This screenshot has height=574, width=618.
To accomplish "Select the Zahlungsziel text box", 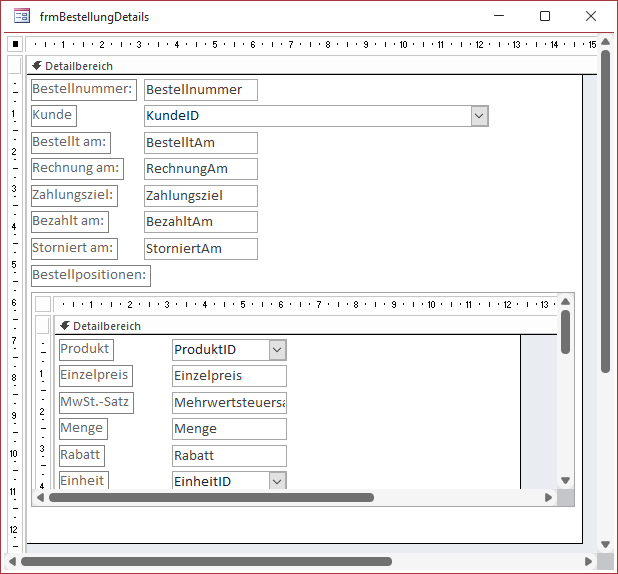I will tap(200, 196).
